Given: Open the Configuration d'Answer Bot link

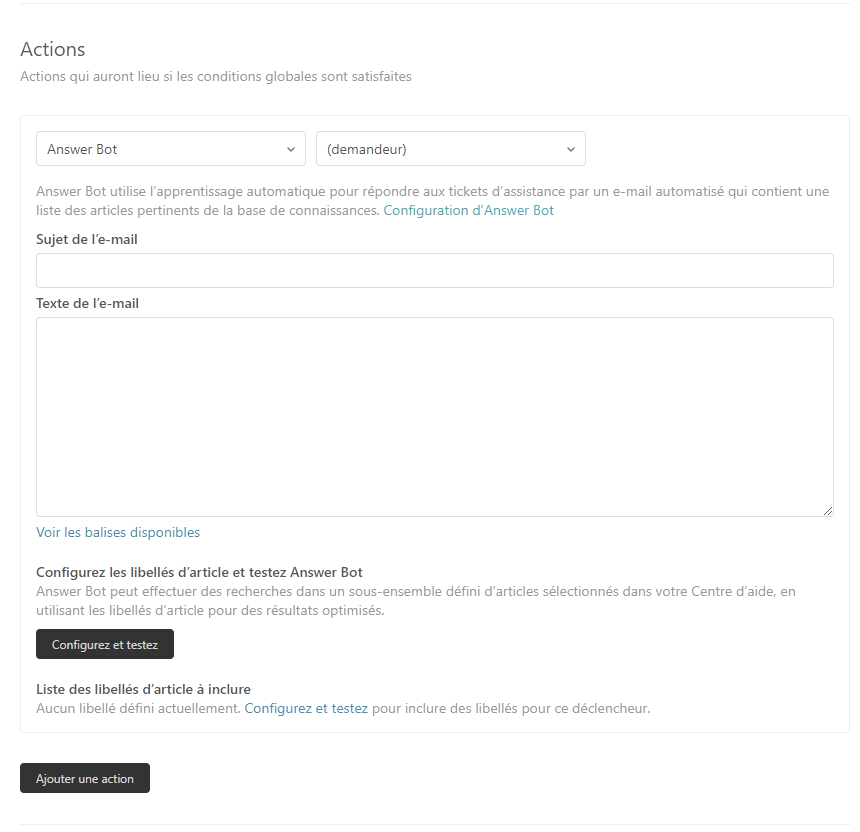Looking at the screenshot, I should 468,210.
